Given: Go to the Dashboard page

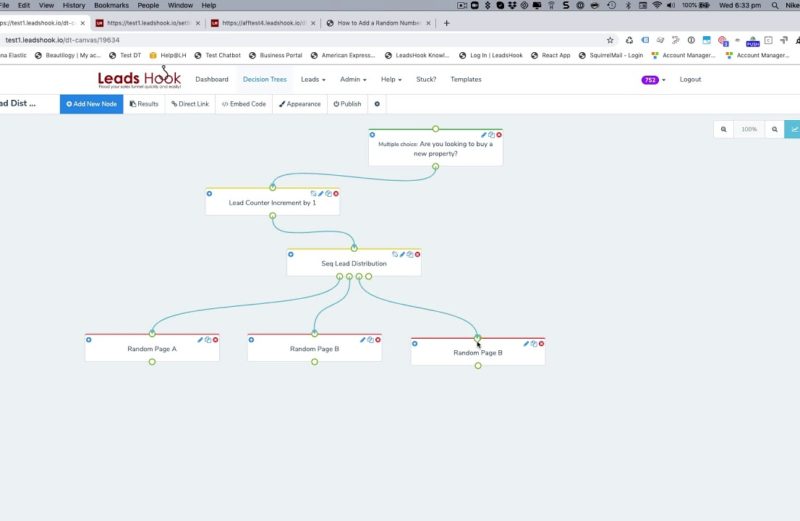Looking at the screenshot, I should [212, 79].
